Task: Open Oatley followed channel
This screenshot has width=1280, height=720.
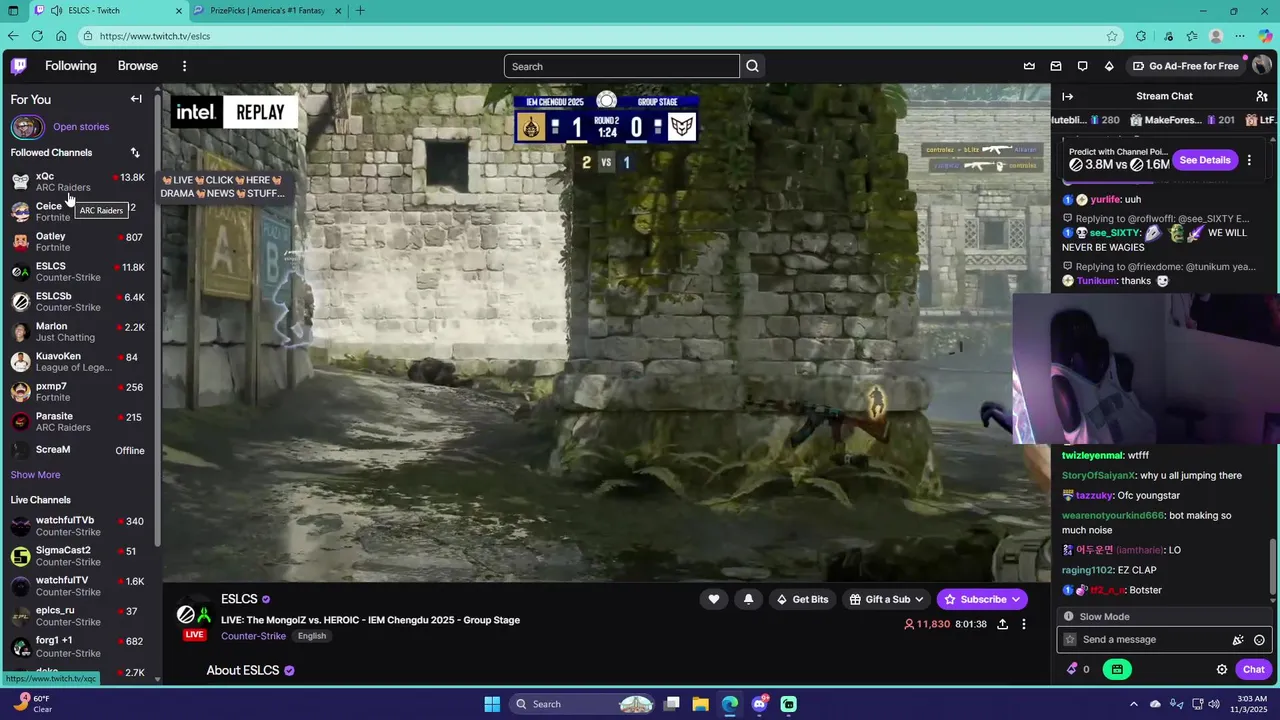Action: (78, 241)
